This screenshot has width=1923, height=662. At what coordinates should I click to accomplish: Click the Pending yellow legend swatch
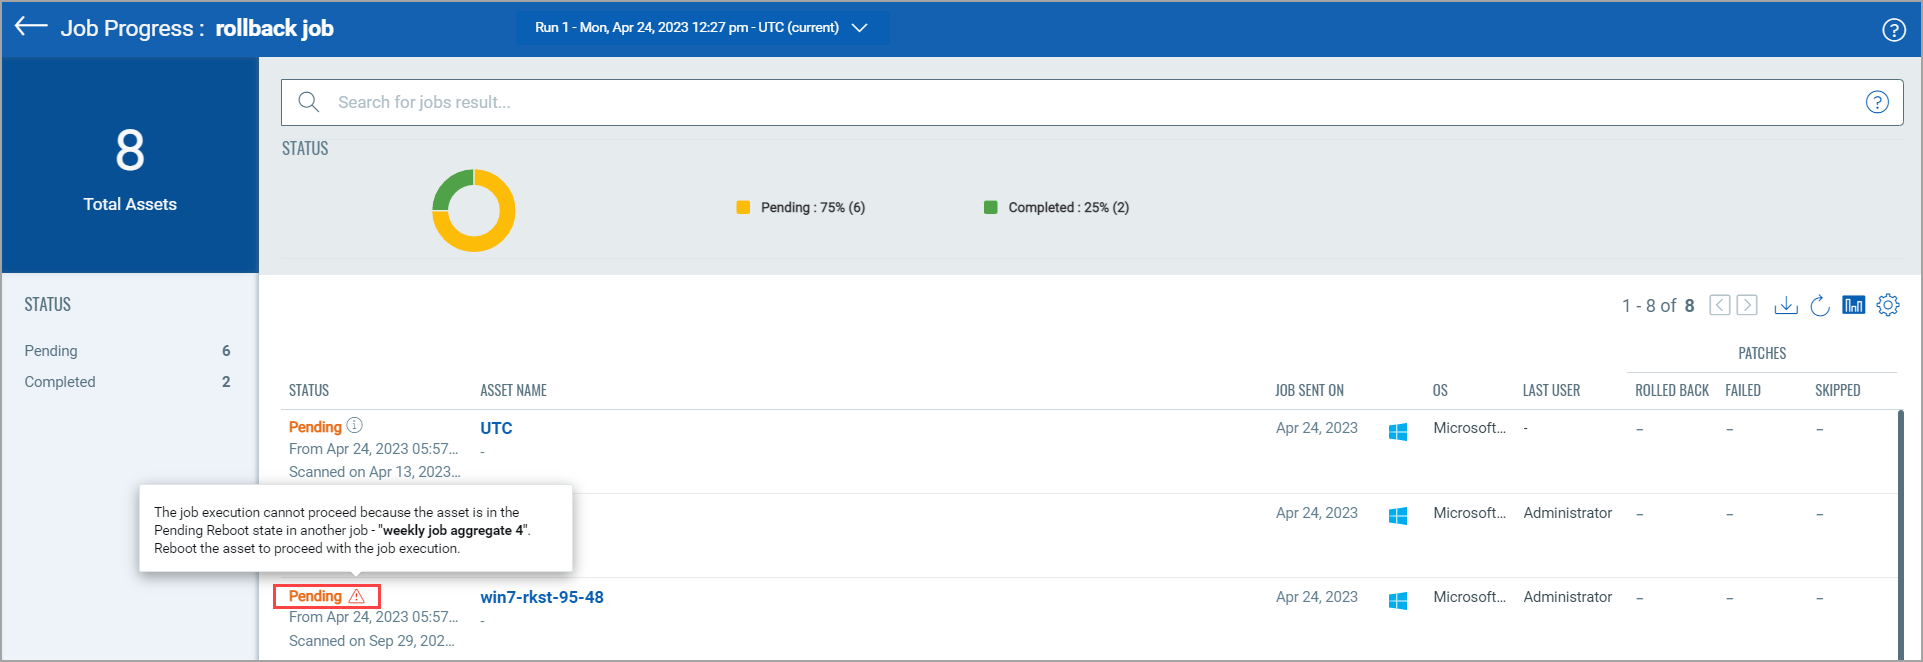pyautogui.click(x=743, y=207)
